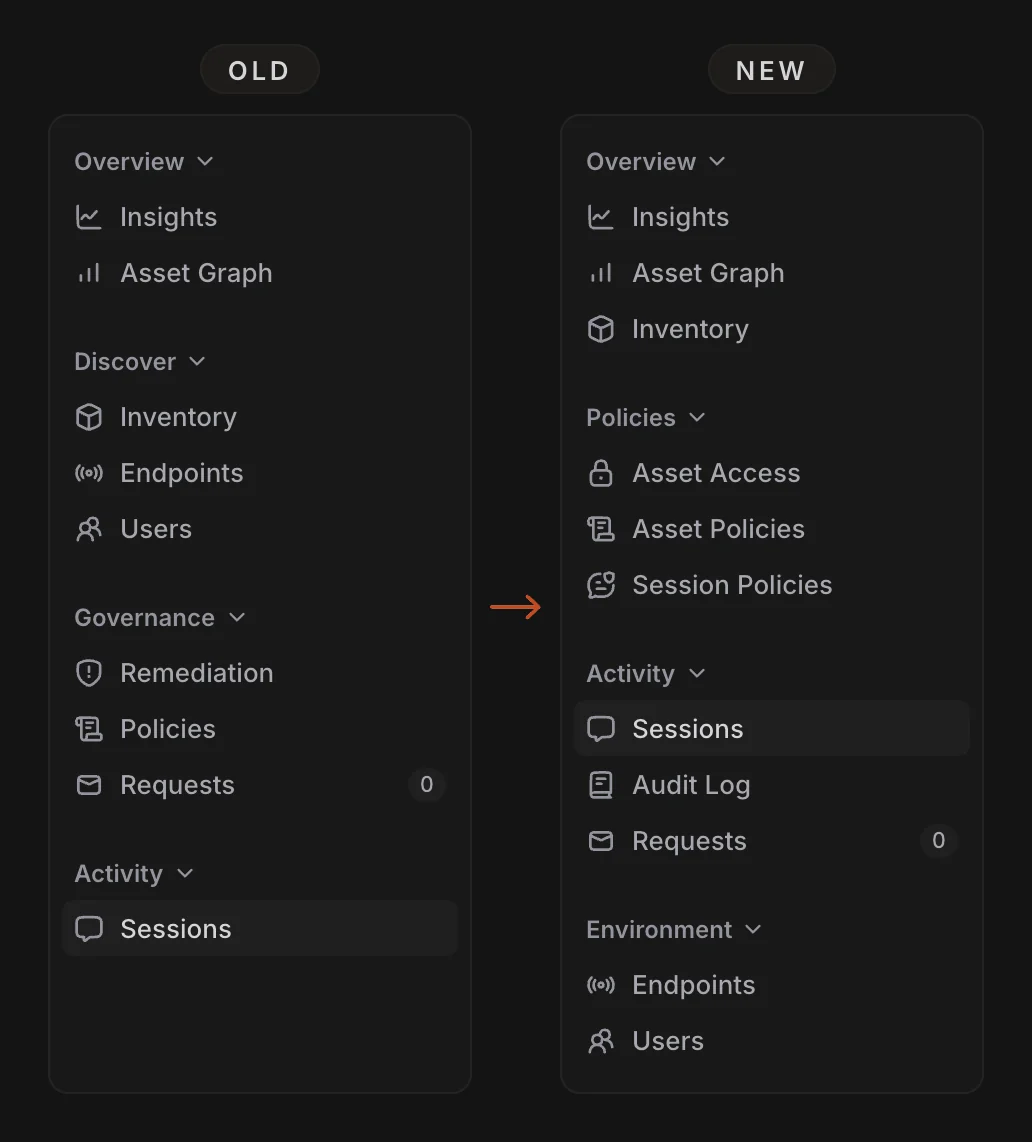Collapse the Activity chevron in NEW panel
Screen dimensions: 1032x1142
pos(697,674)
